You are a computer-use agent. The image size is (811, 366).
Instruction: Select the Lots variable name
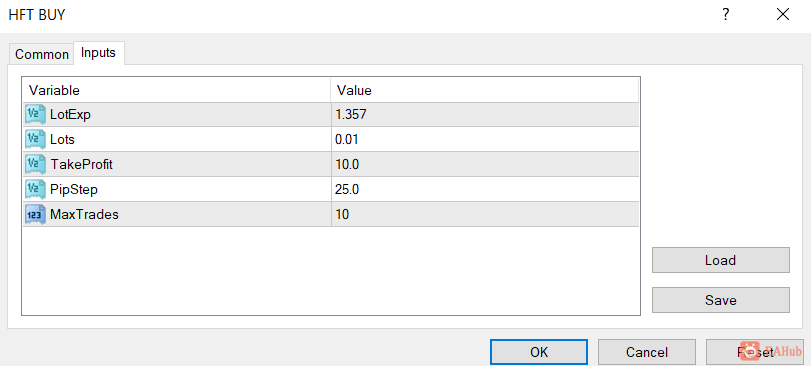pos(62,140)
